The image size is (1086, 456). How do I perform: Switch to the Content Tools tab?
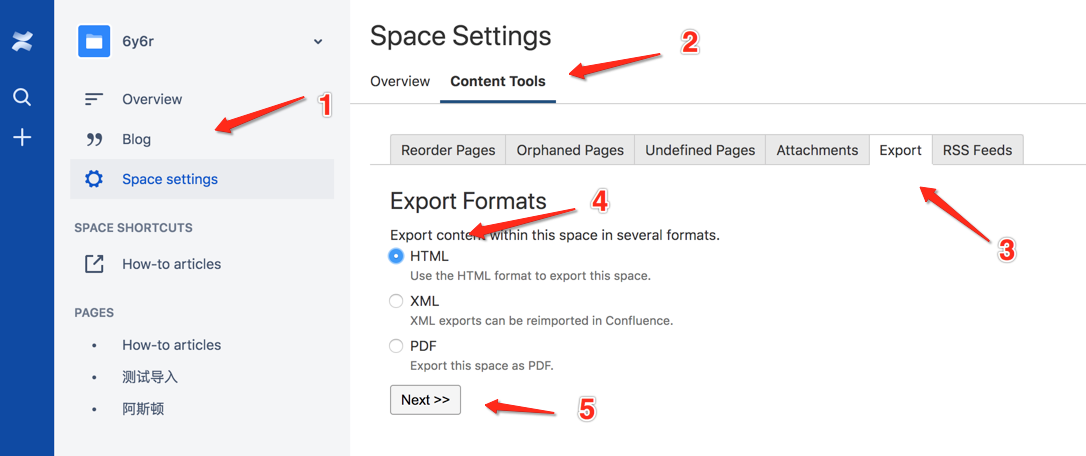[498, 81]
